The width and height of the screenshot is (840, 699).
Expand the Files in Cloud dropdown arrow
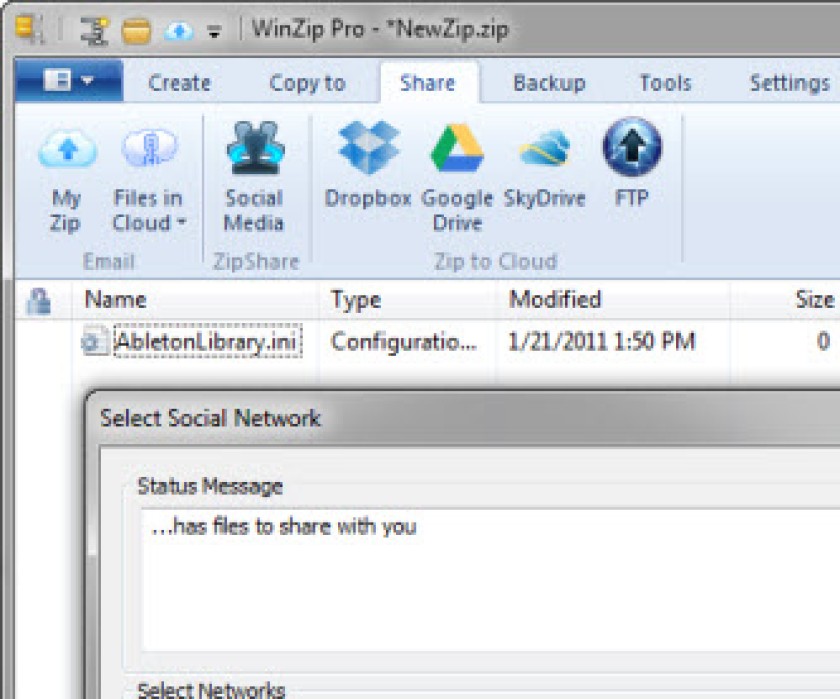(x=182, y=221)
